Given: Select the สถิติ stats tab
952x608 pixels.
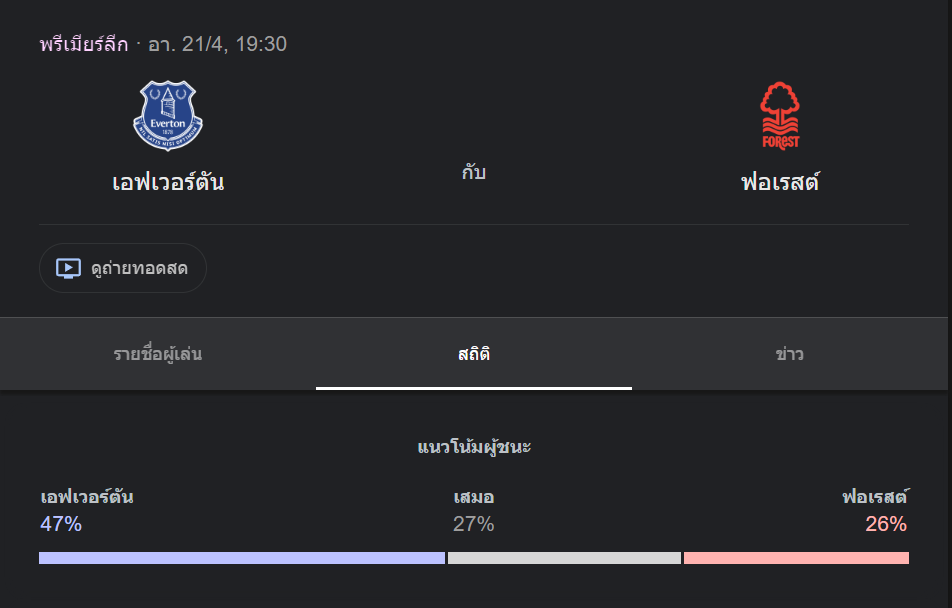Looking at the screenshot, I should coord(474,354).
